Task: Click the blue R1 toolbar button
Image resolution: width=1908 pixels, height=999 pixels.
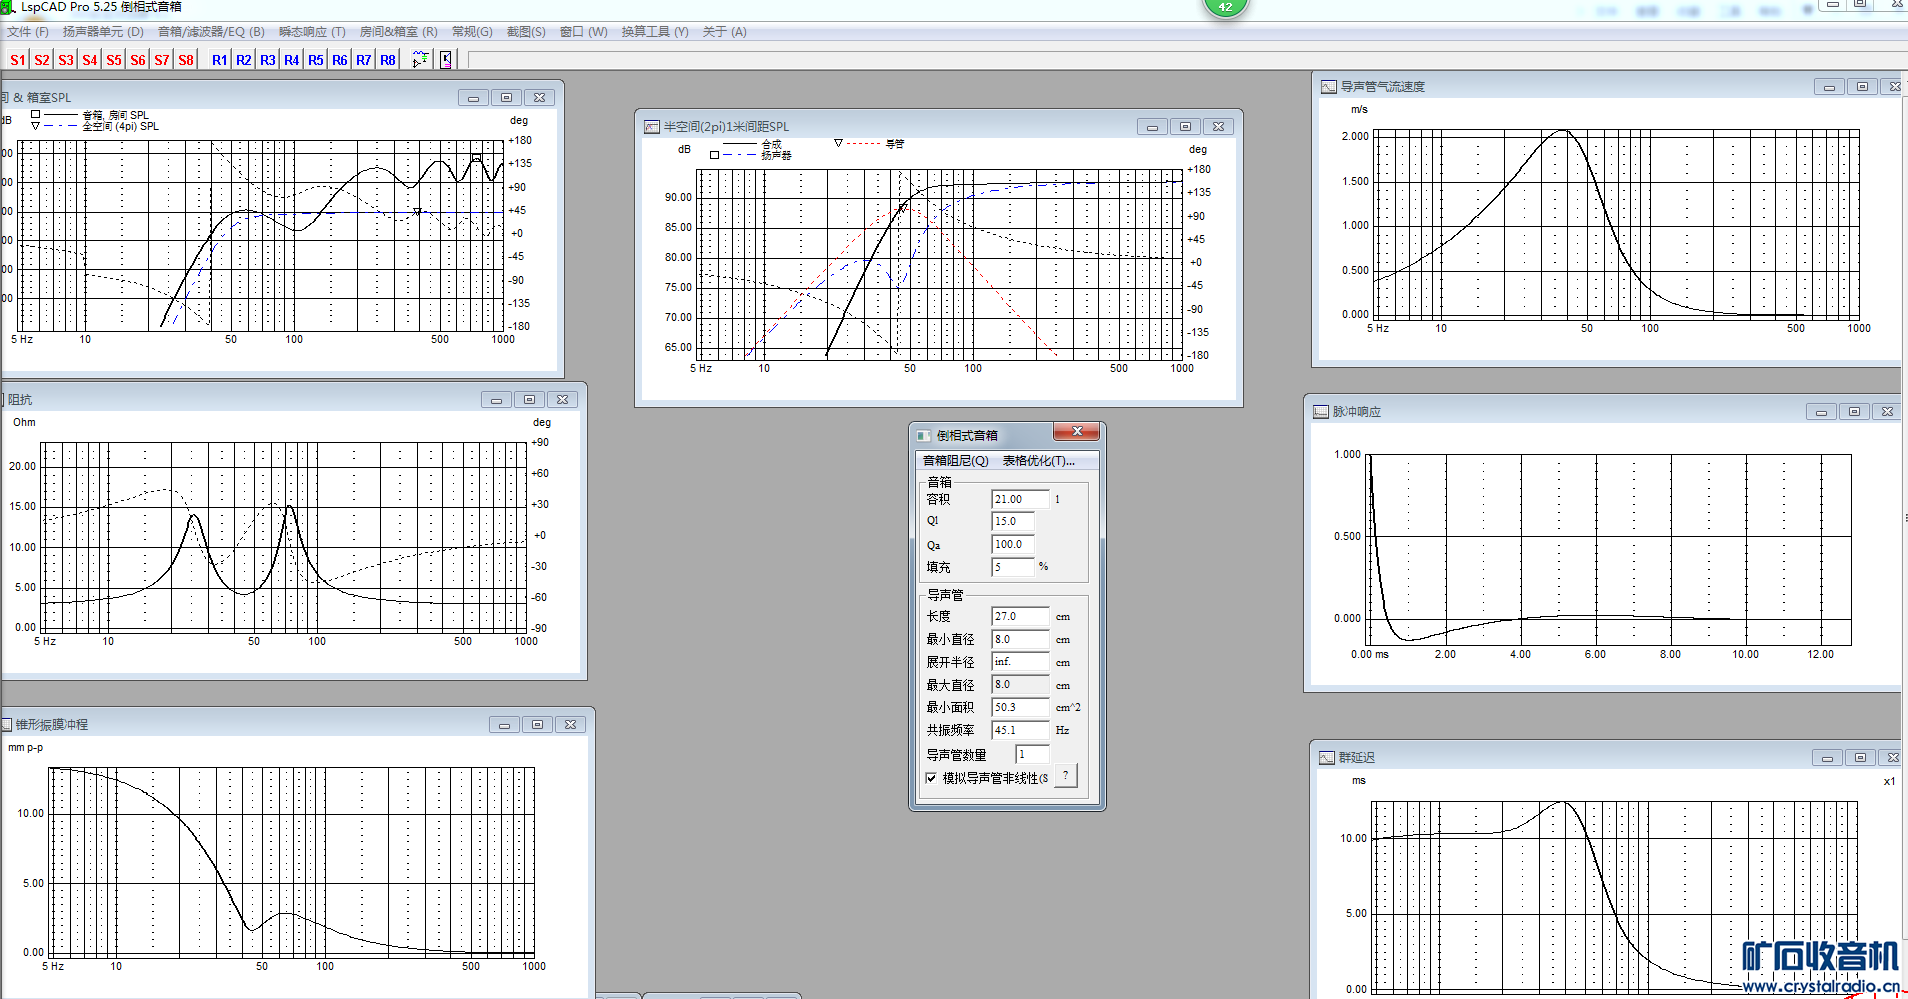Action: (x=219, y=60)
